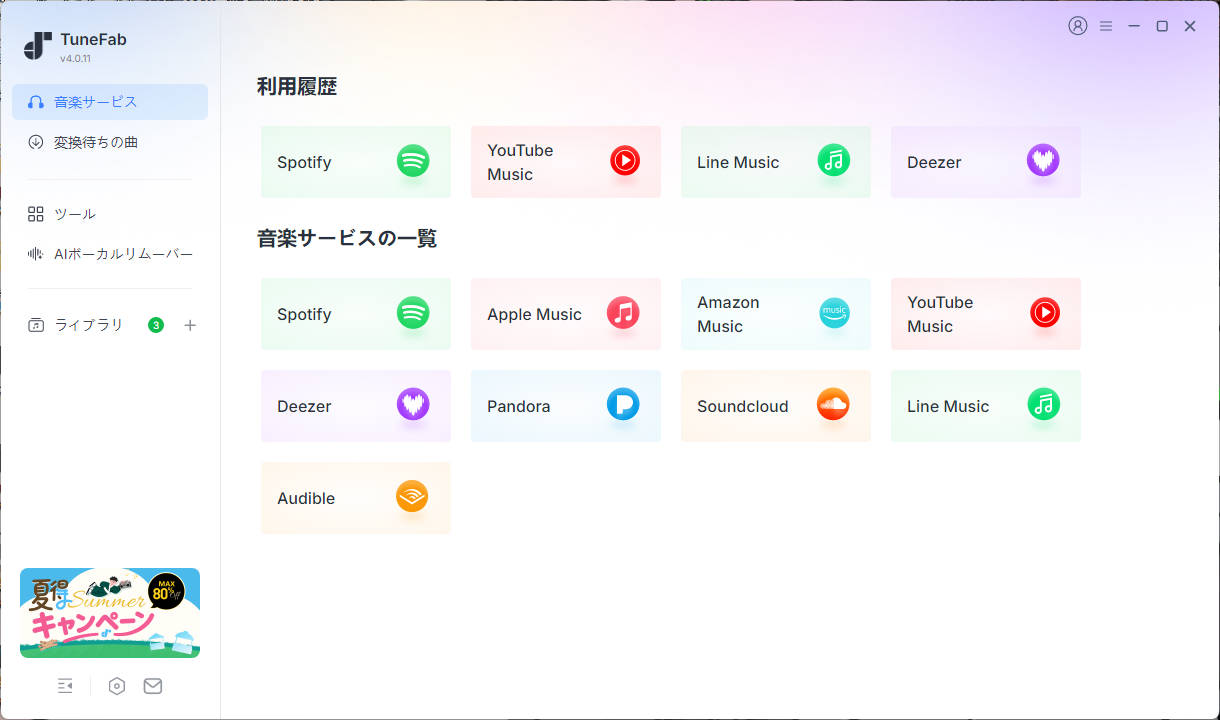
Task: Click Spotify logo icon in 音楽サービスの一覧
Action: click(413, 313)
